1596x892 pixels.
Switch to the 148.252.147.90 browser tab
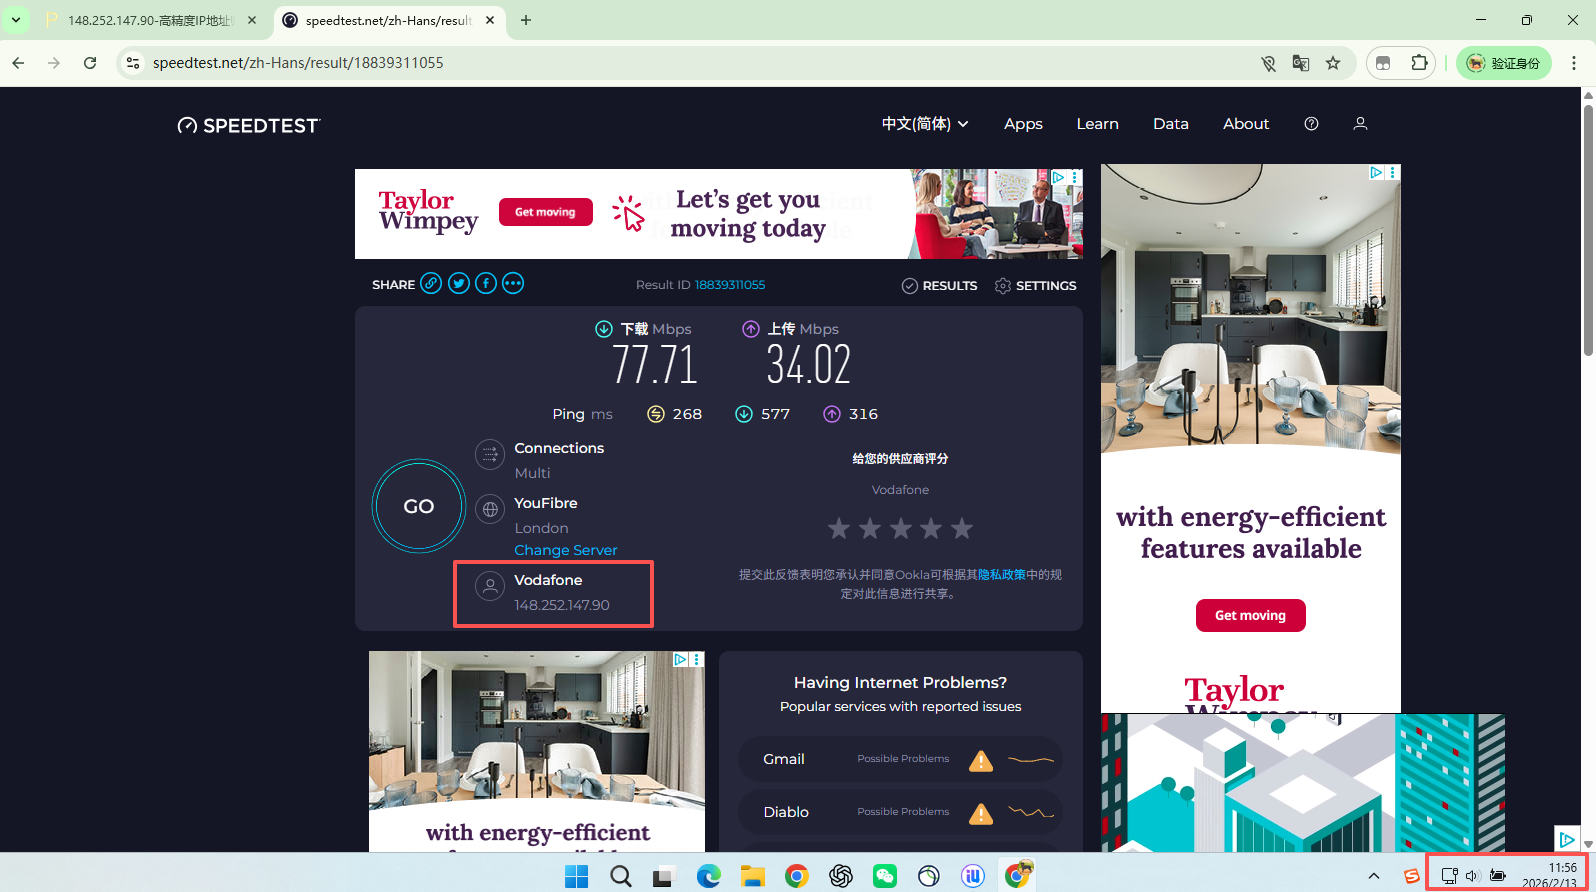[150, 20]
